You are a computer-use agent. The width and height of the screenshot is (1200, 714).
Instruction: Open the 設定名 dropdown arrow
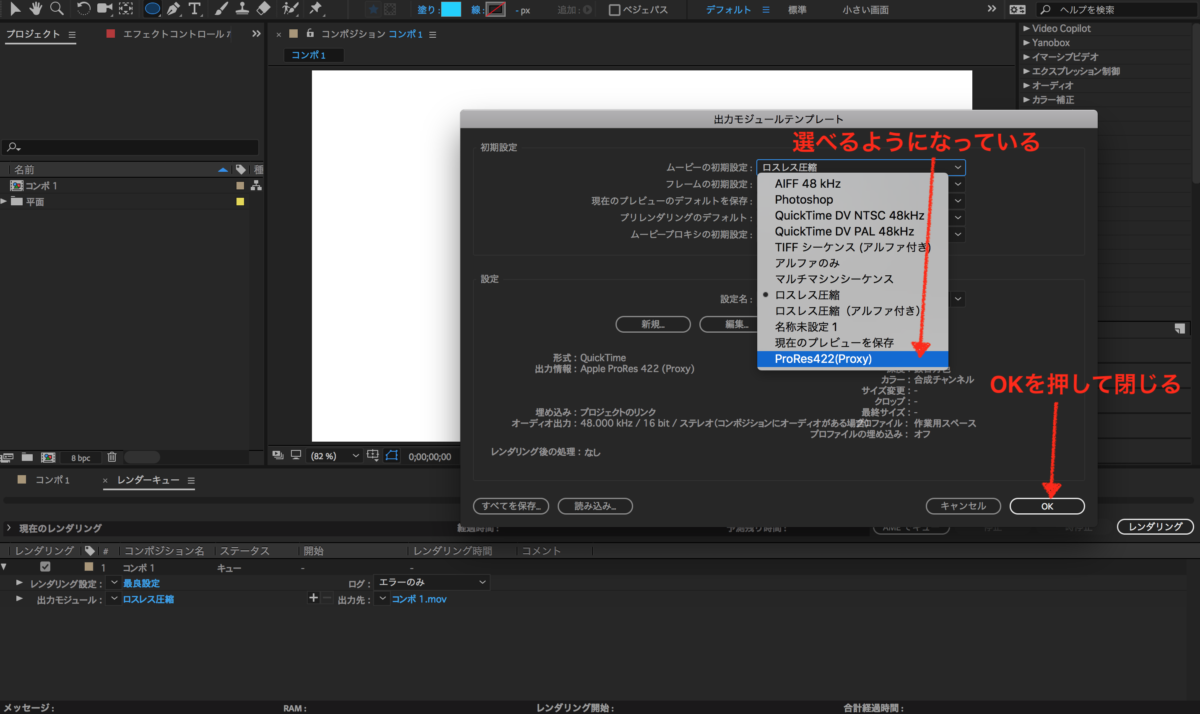958,298
